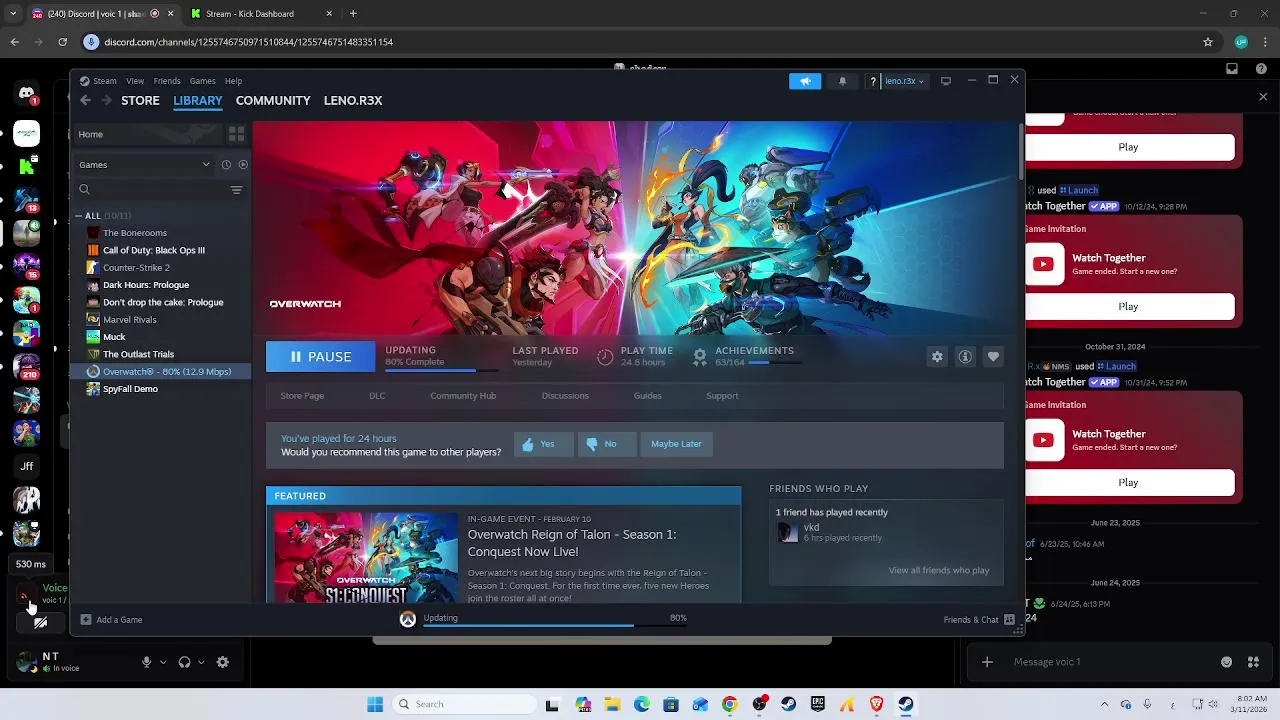Open Steam announcements megaphone button
The image size is (1280, 720).
tap(805, 81)
